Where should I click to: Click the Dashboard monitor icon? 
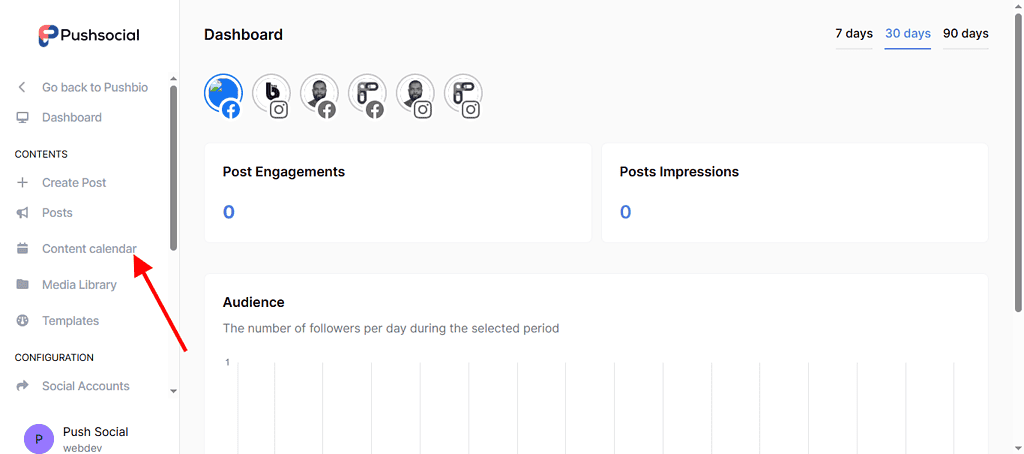coord(22,118)
